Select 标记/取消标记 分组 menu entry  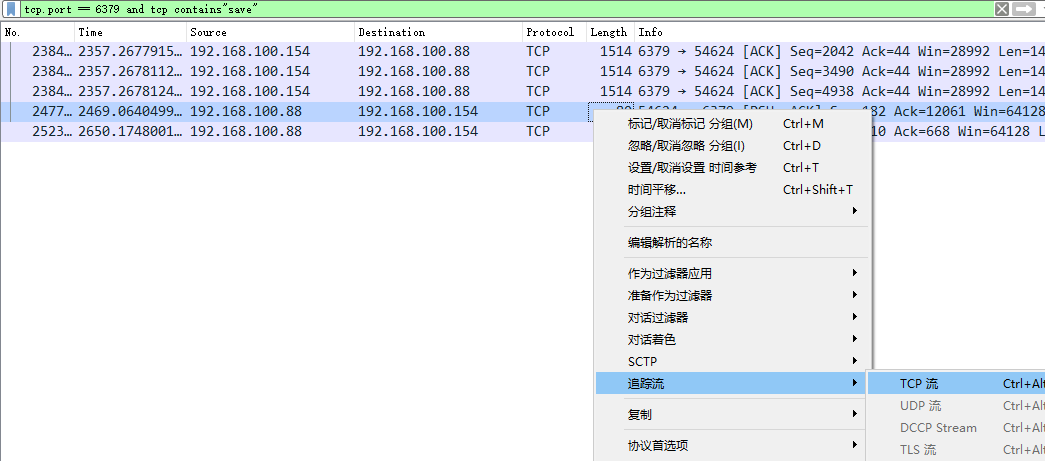point(690,124)
